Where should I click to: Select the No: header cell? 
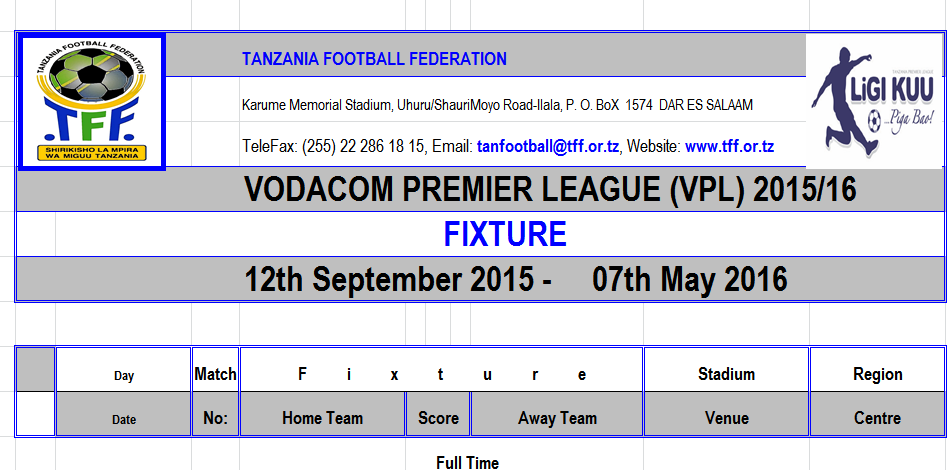pyautogui.click(x=215, y=419)
